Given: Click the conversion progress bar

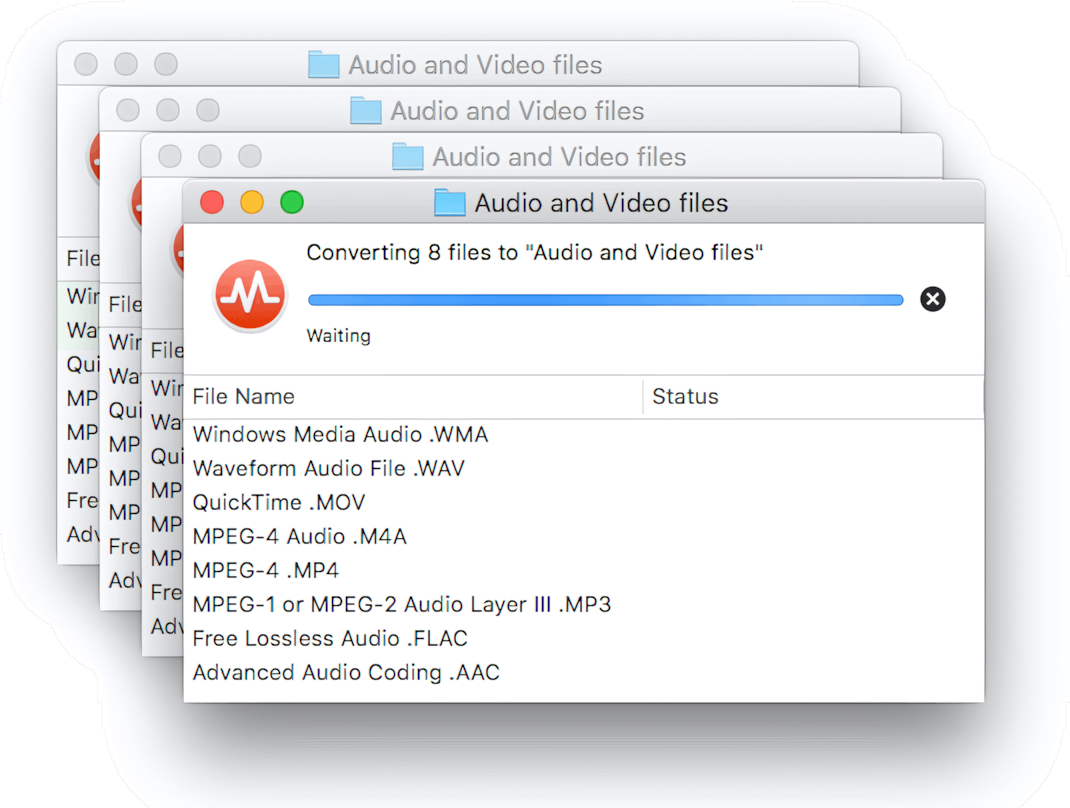Looking at the screenshot, I should pos(605,298).
